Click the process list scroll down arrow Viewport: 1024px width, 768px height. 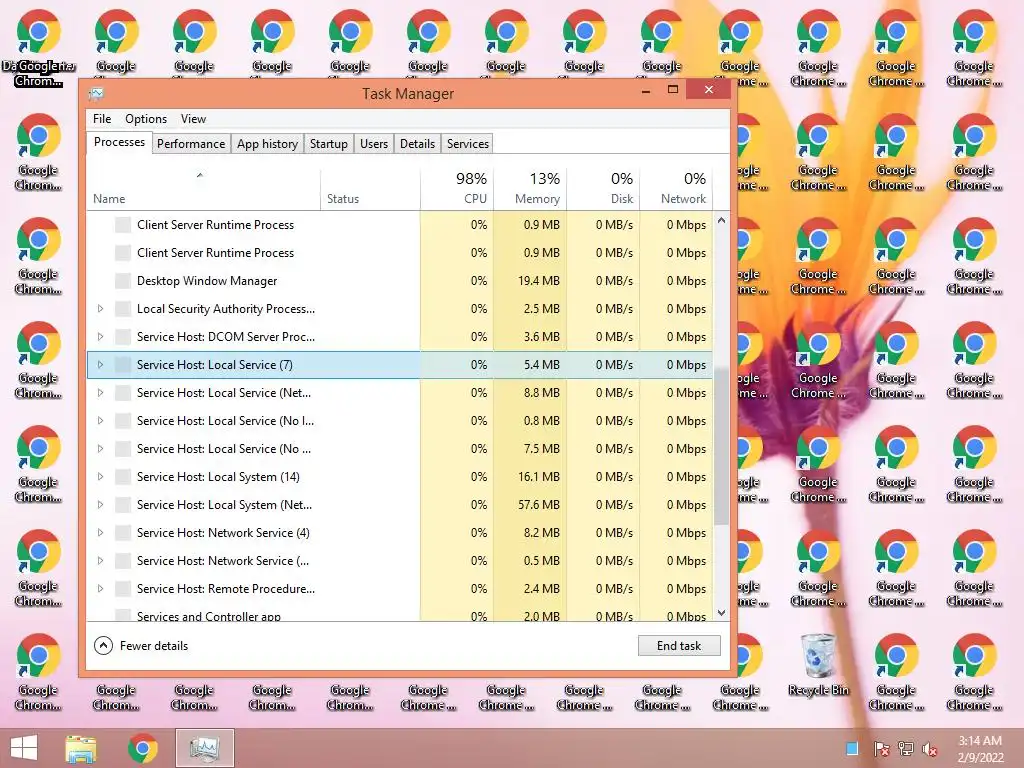(722, 613)
